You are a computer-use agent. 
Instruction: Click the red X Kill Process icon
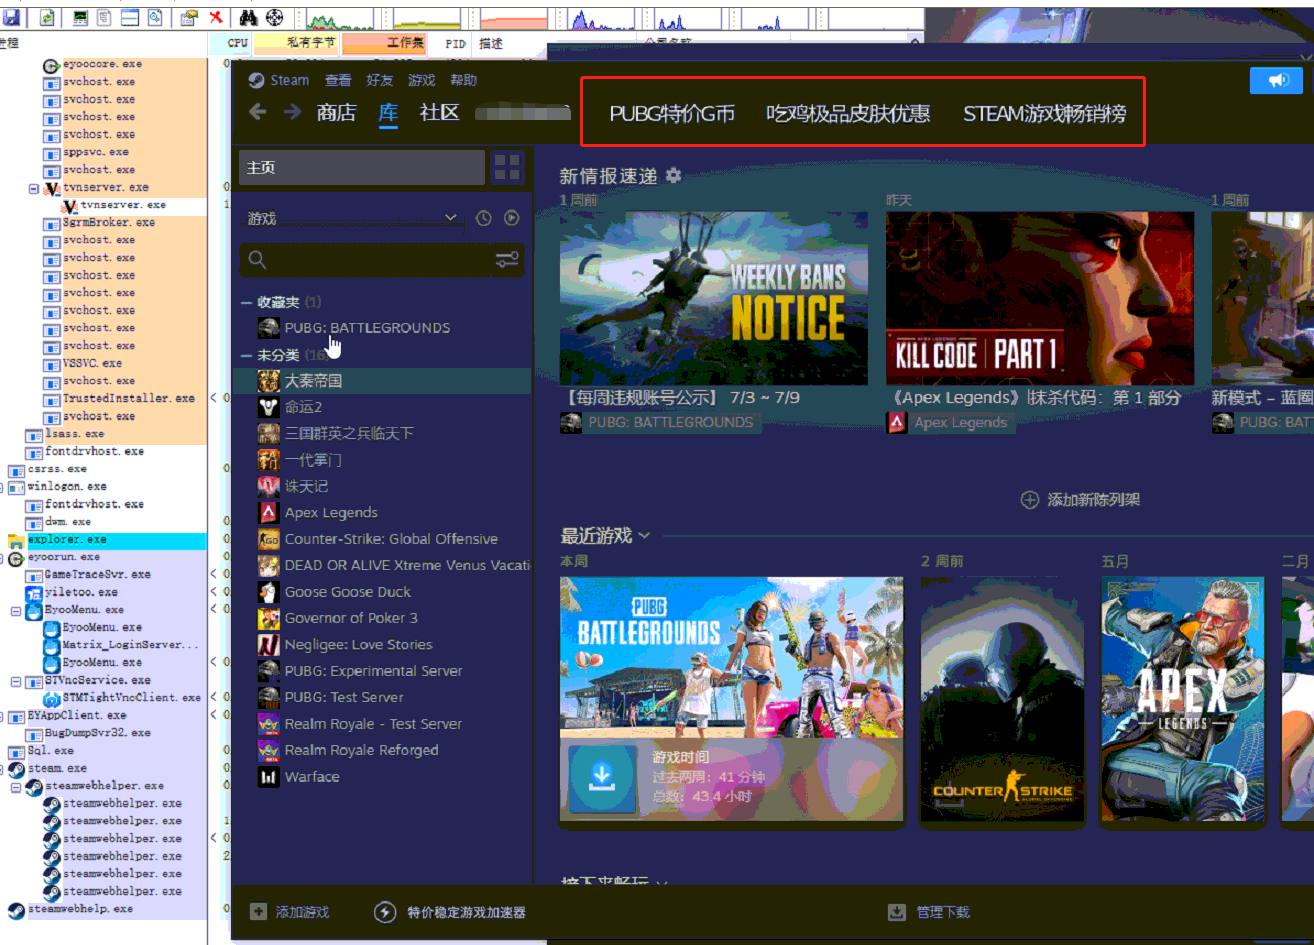click(216, 18)
